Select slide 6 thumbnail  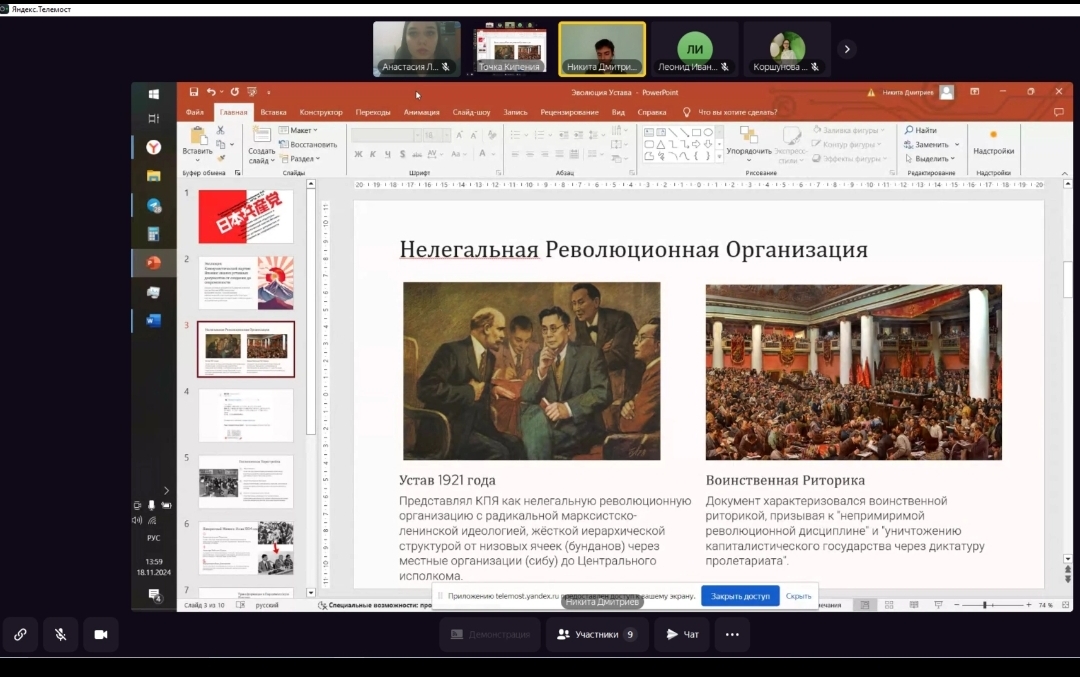click(x=246, y=548)
